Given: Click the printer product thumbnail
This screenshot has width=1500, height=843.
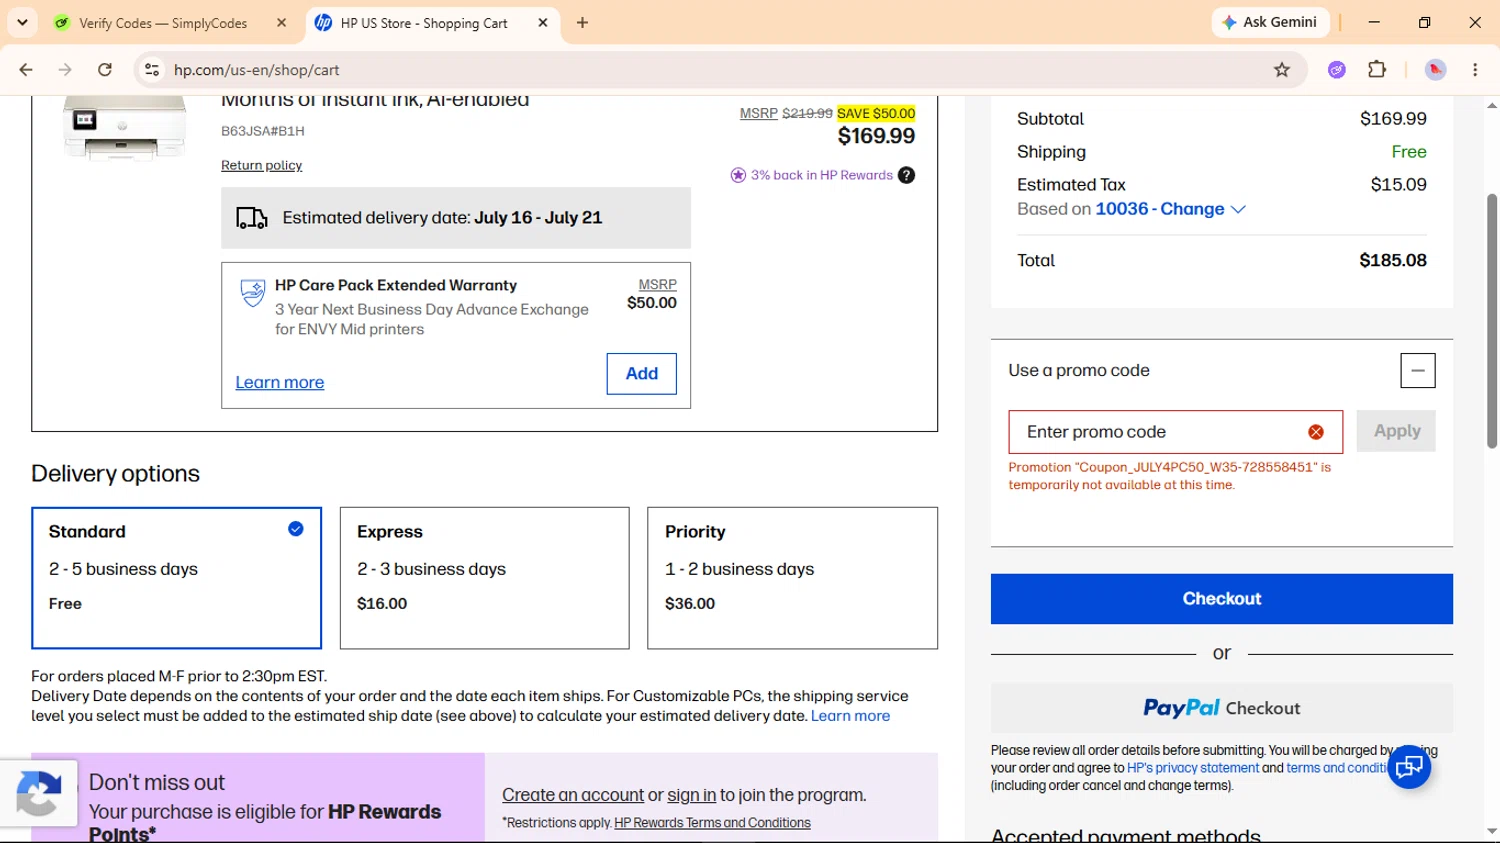Looking at the screenshot, I should coord(124,127).
